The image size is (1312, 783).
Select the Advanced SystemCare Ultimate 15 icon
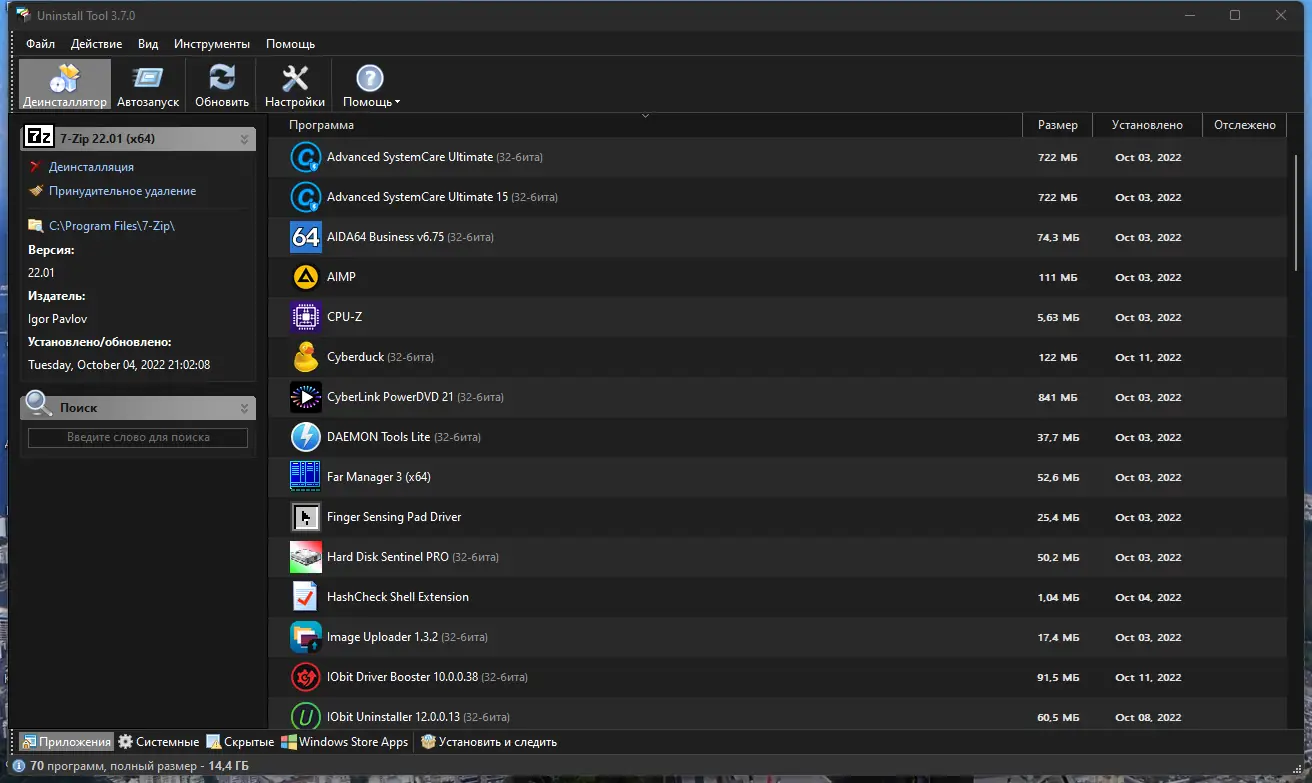(305, 197)
